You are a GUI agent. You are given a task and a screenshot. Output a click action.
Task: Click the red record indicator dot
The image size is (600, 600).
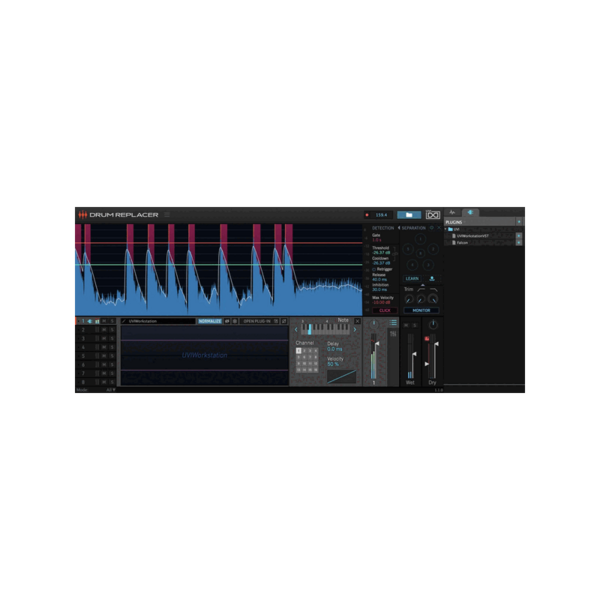(367, 215)
